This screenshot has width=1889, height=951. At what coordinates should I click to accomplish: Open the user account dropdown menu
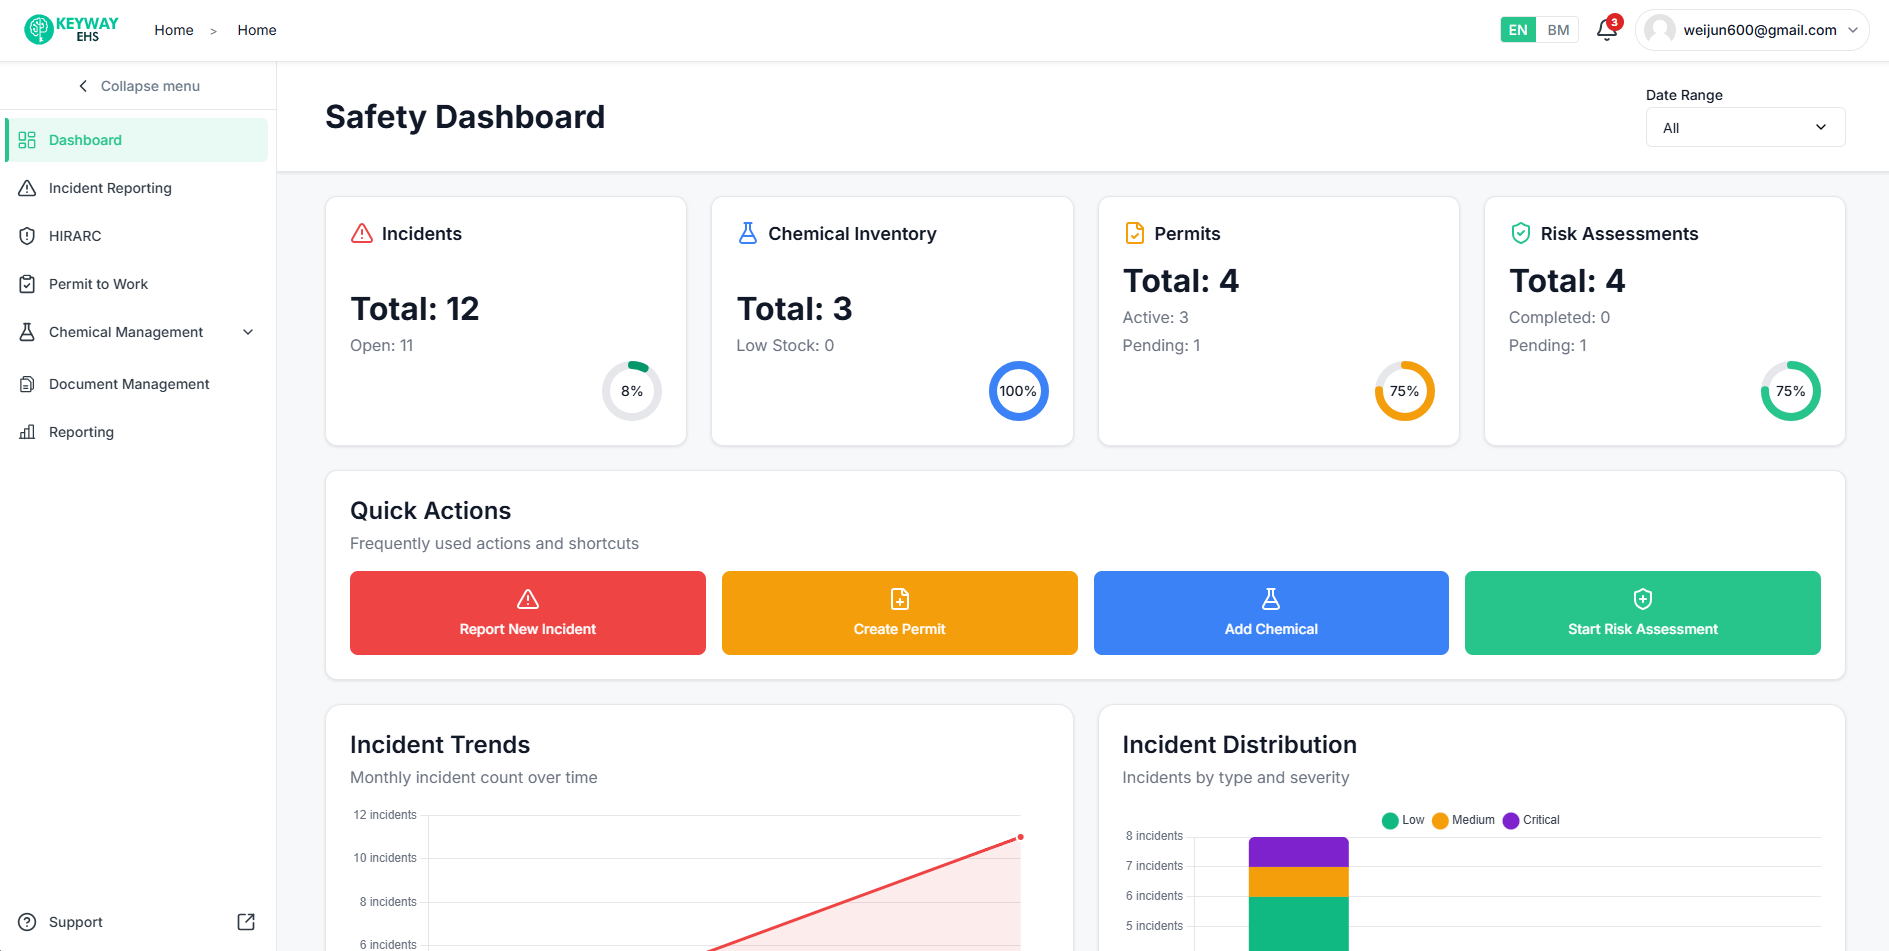point(1751,30)
